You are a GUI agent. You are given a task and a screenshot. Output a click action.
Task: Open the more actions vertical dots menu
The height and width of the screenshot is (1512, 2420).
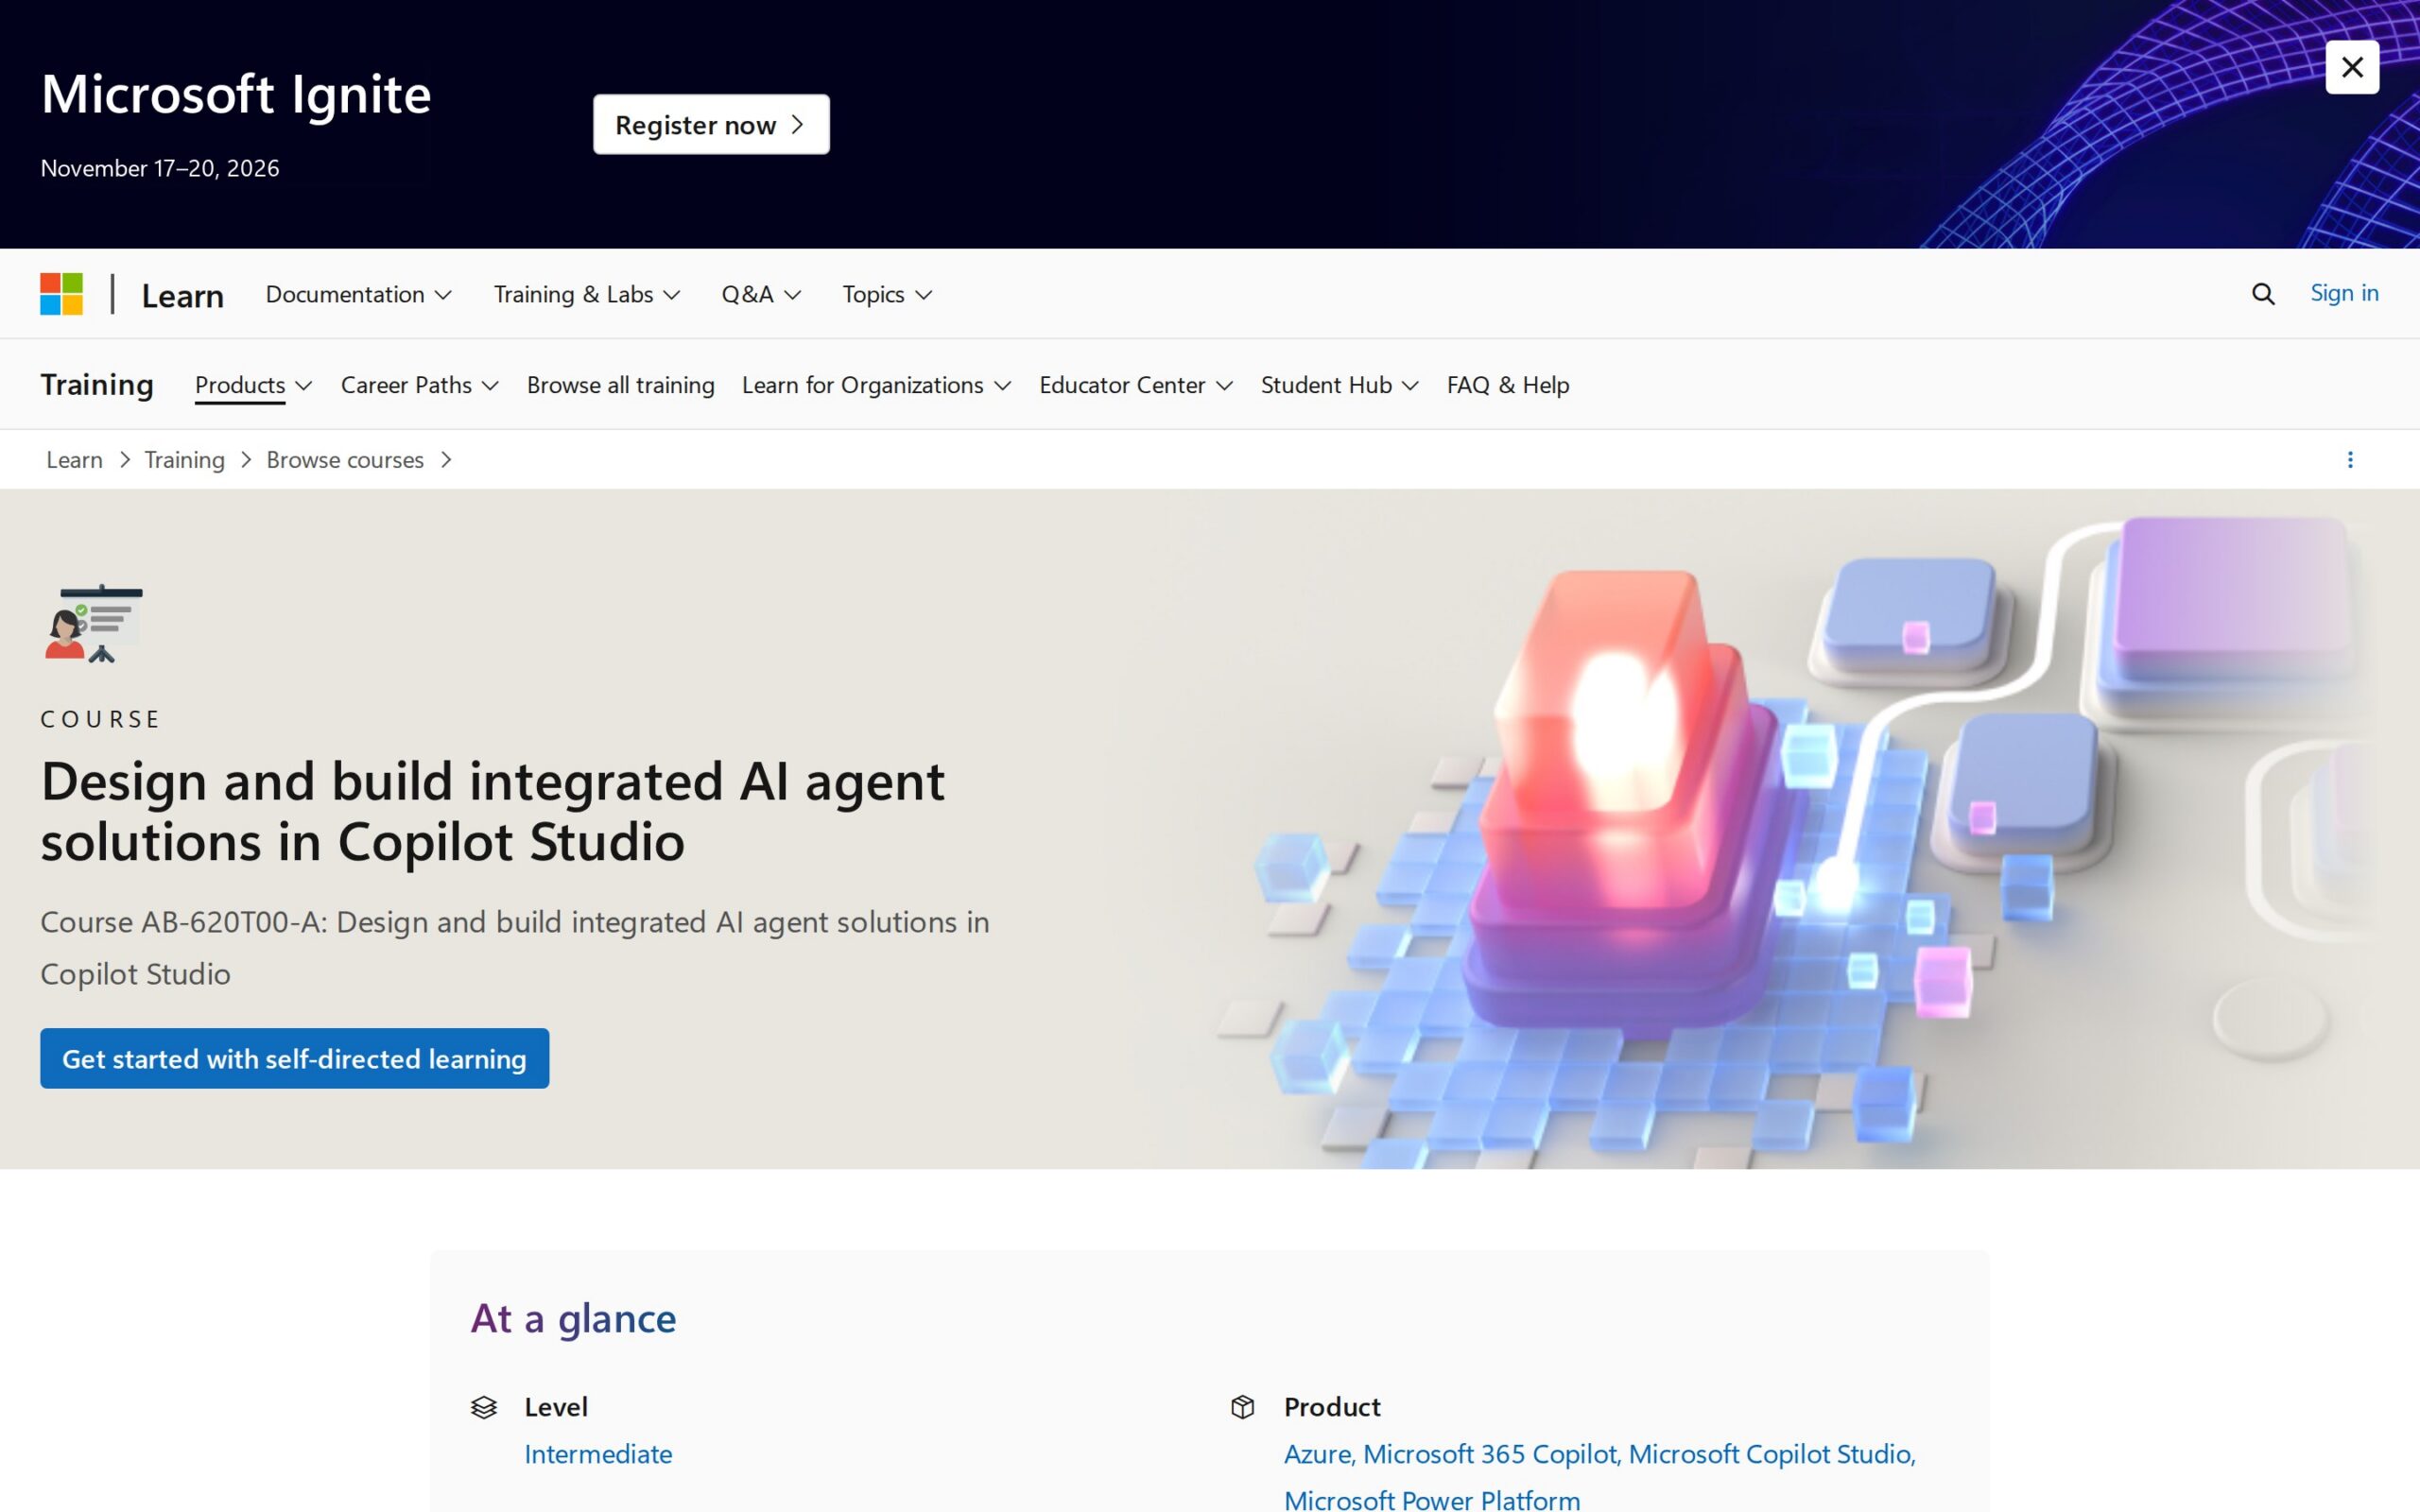[2350, 460]
